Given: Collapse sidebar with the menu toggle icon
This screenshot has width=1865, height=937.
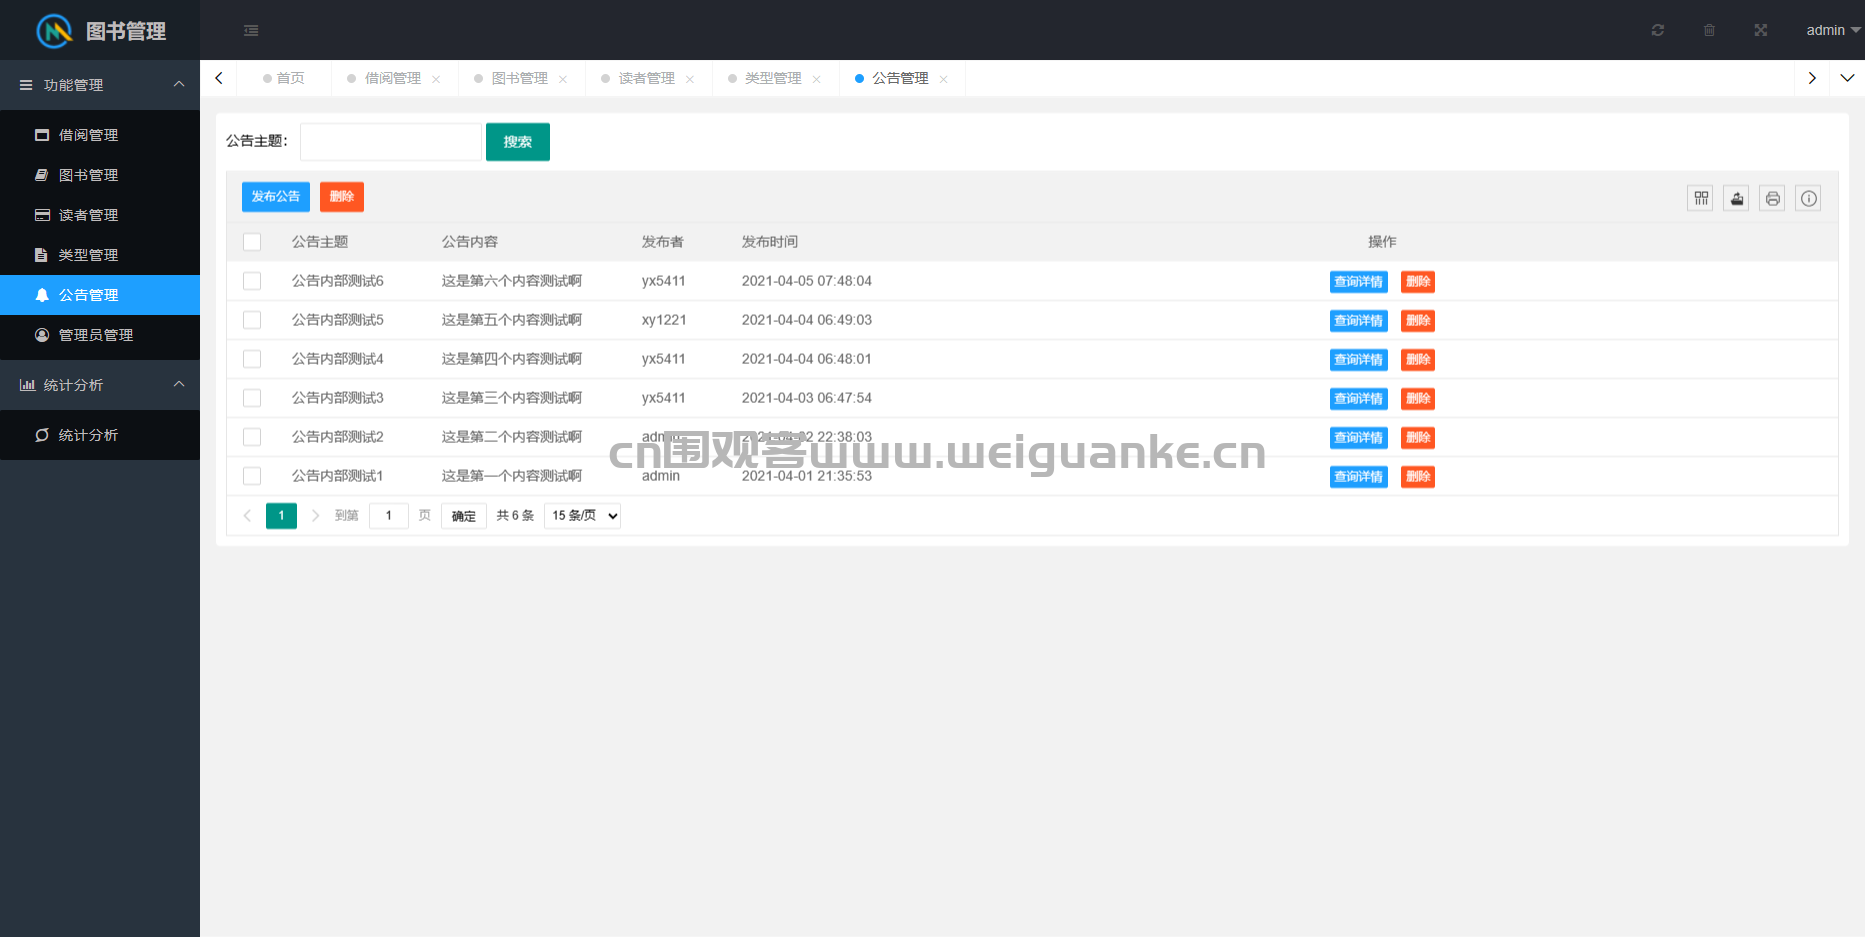Looking at the screenshot, I should [x=251, y=30].
